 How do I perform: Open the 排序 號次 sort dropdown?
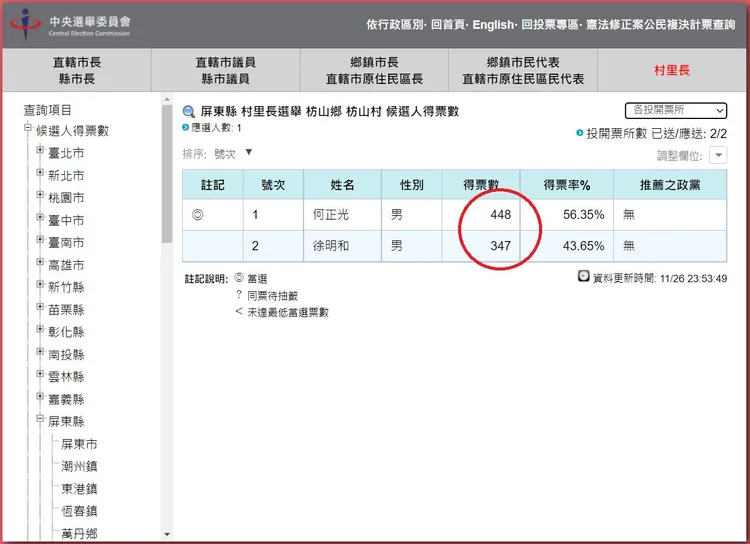249,153
